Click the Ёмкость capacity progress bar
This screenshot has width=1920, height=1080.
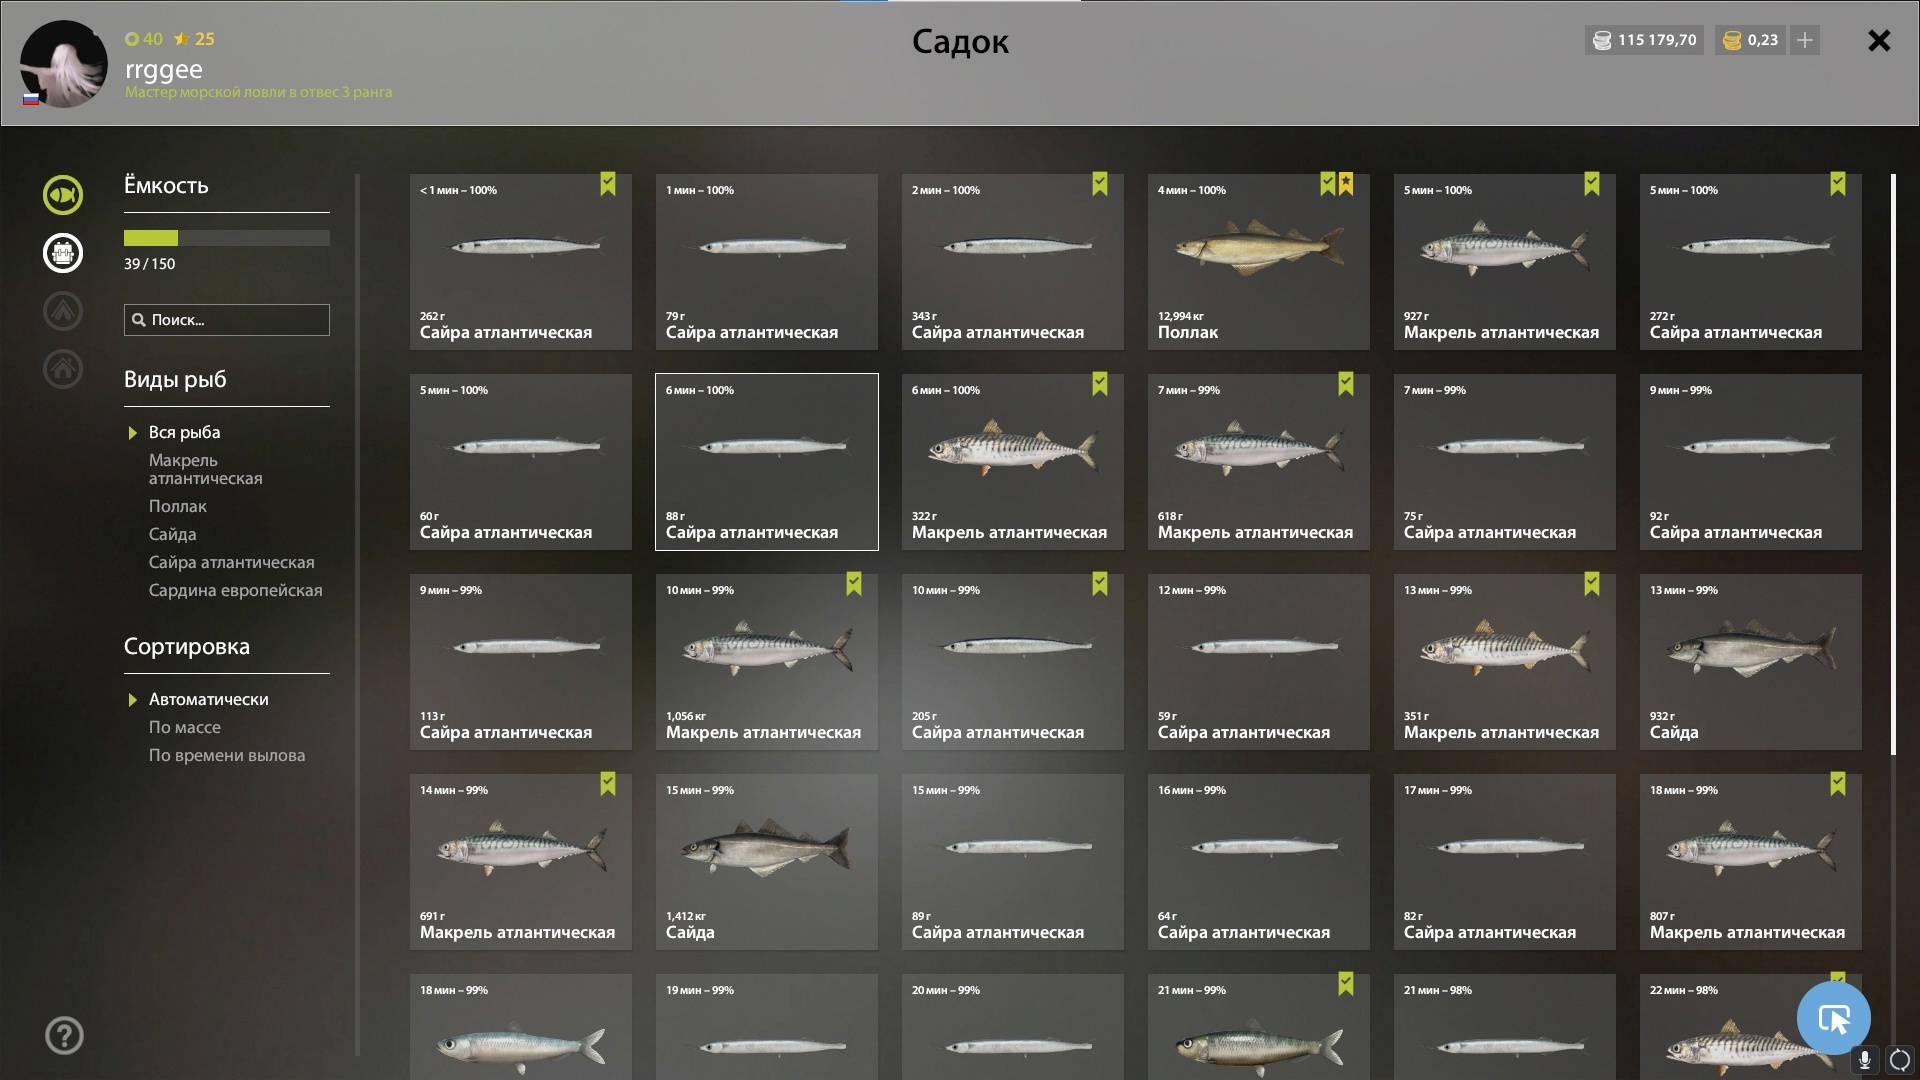(x=227, y=238)
